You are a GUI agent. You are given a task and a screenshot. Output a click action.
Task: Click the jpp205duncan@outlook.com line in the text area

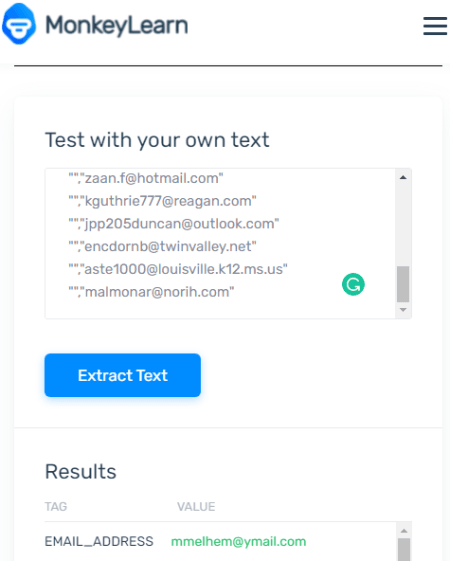174,224
